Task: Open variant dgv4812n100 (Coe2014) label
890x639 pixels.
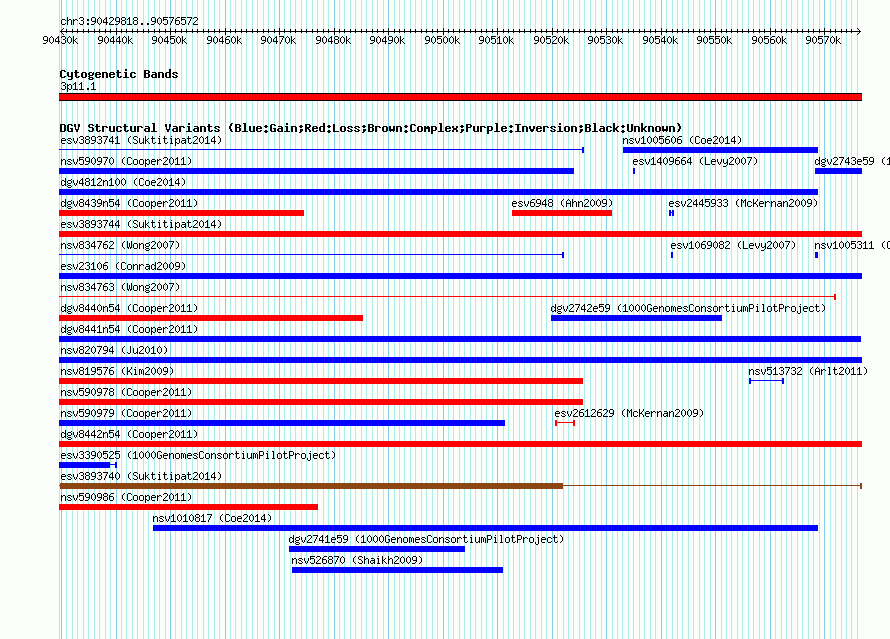Action: point(123,182)
